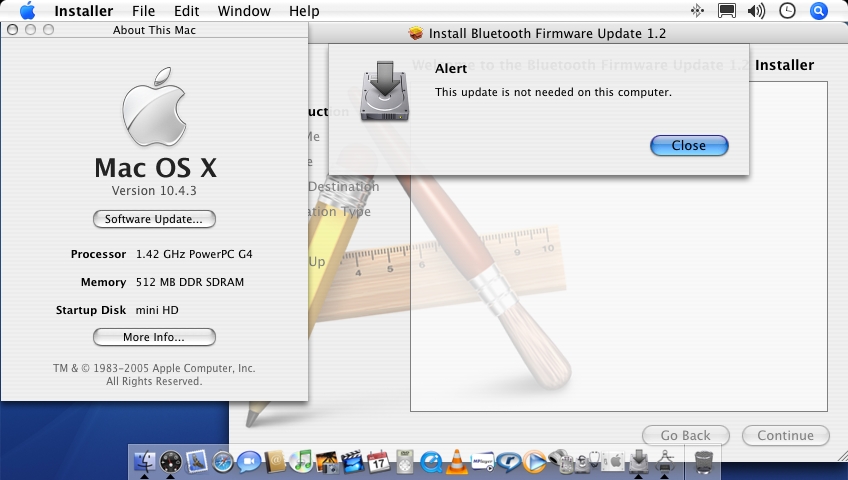
Task: Click the System Profiler icon in Dock
Action: (665, 462)
